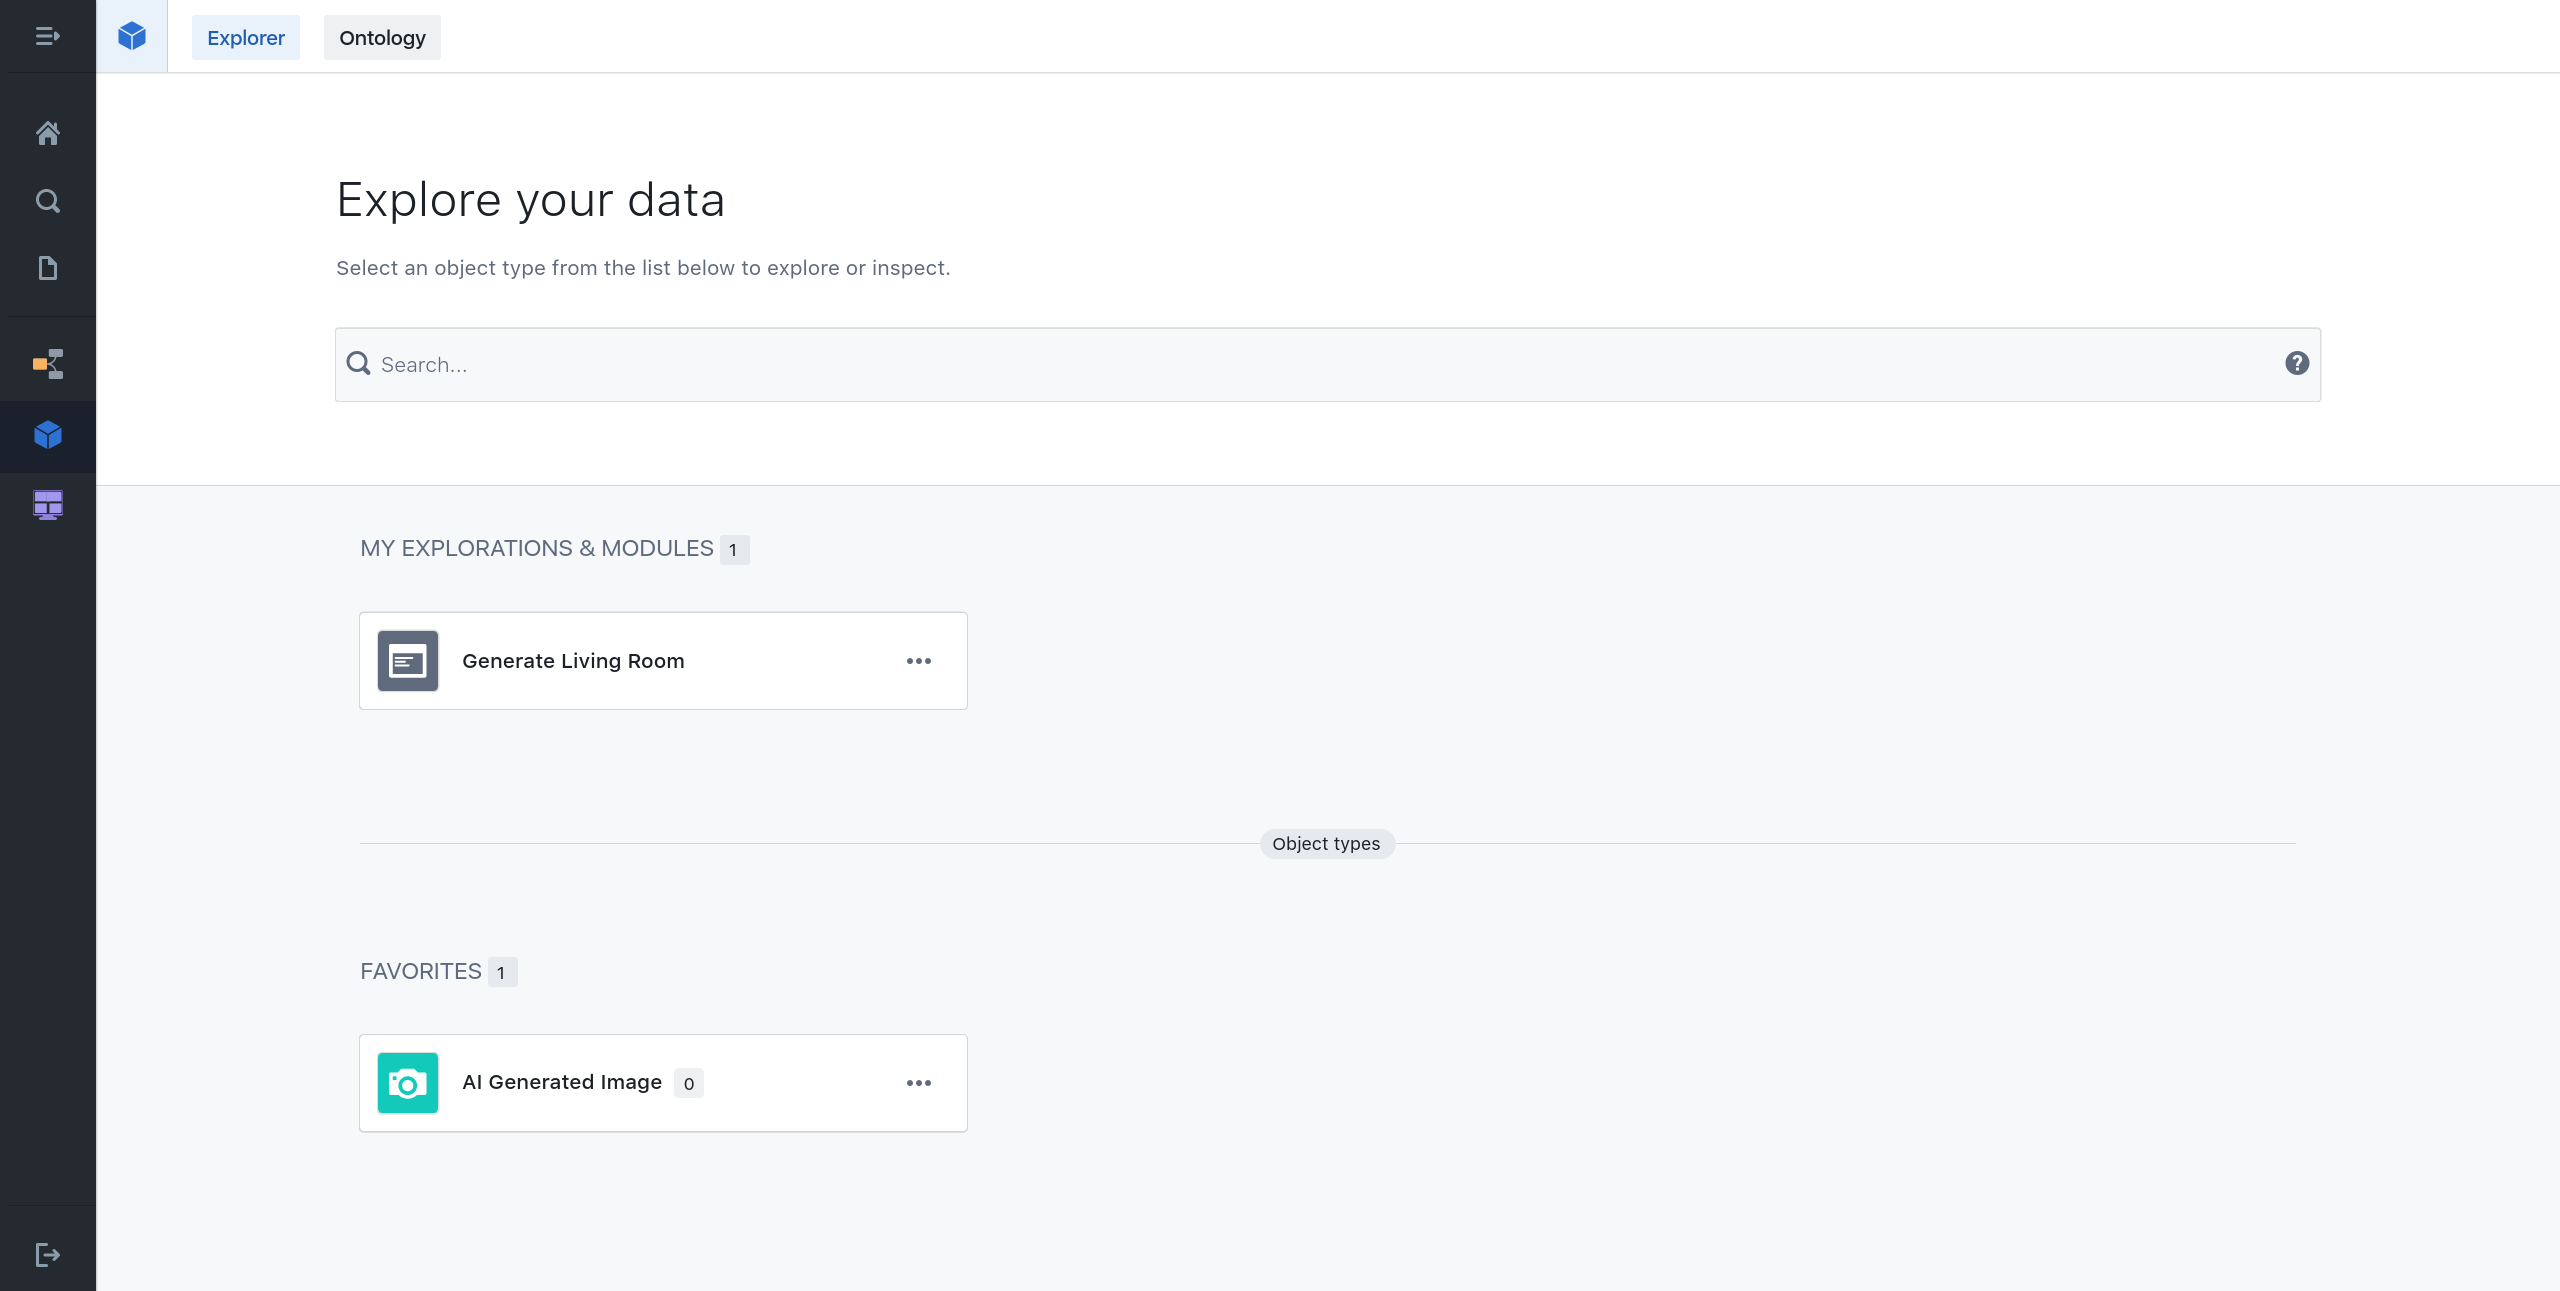Screen dimensions: 2560x1291
Task: Click the My Explorations & Modules heading
Action: tap(536, 549)
